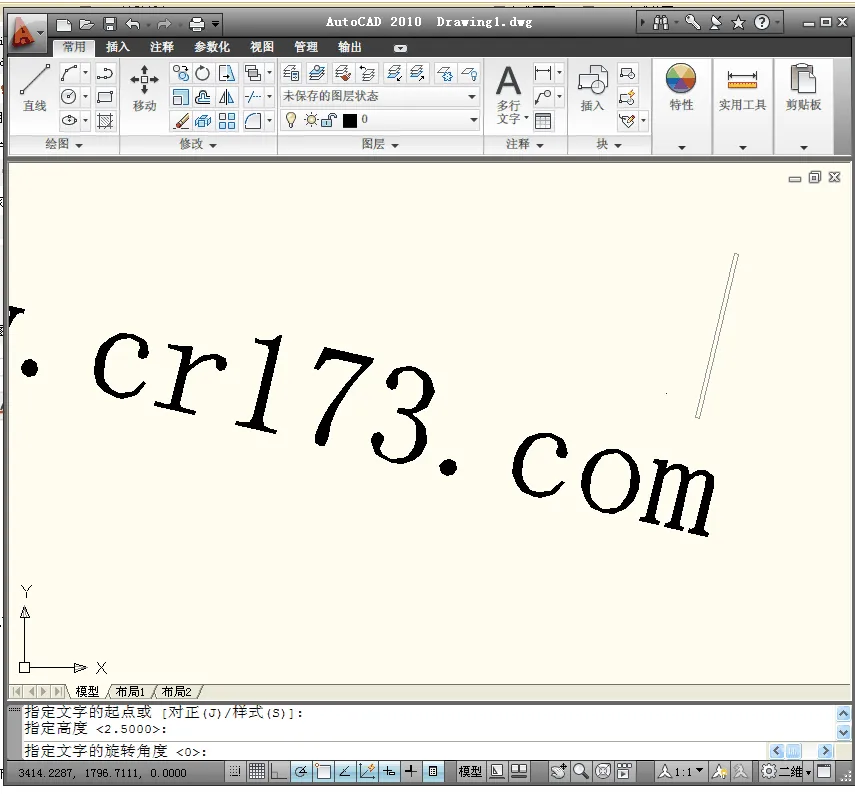
Task: Expand the 修改 panel flyout
Action: click(x=198, y=145)
